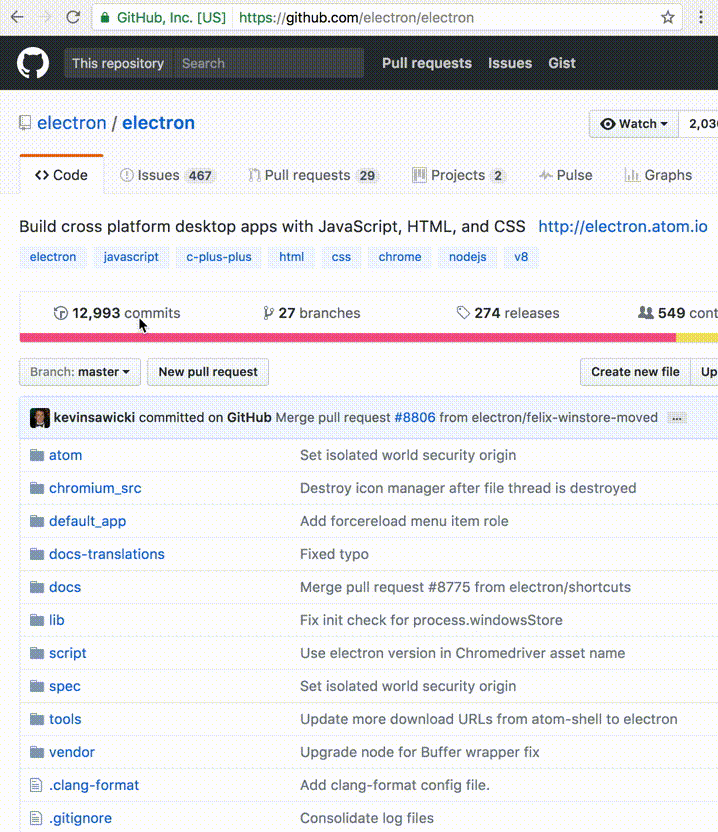The width and height of the screenshot is (718, 832).
Task: Click the contributors people icon
Action: coord(645,313)
